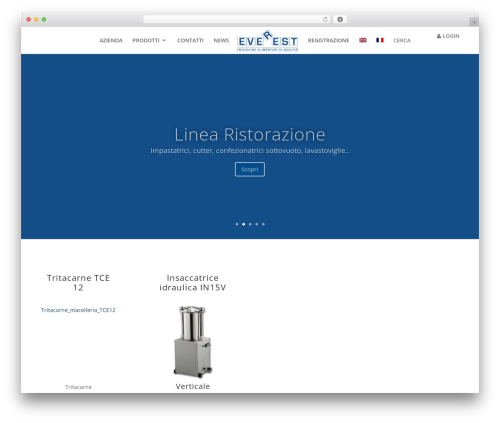Click the slide subtitle about Impastatrici, cutter
The height and width of the screenshot is (423, 500).
point(250,151)
